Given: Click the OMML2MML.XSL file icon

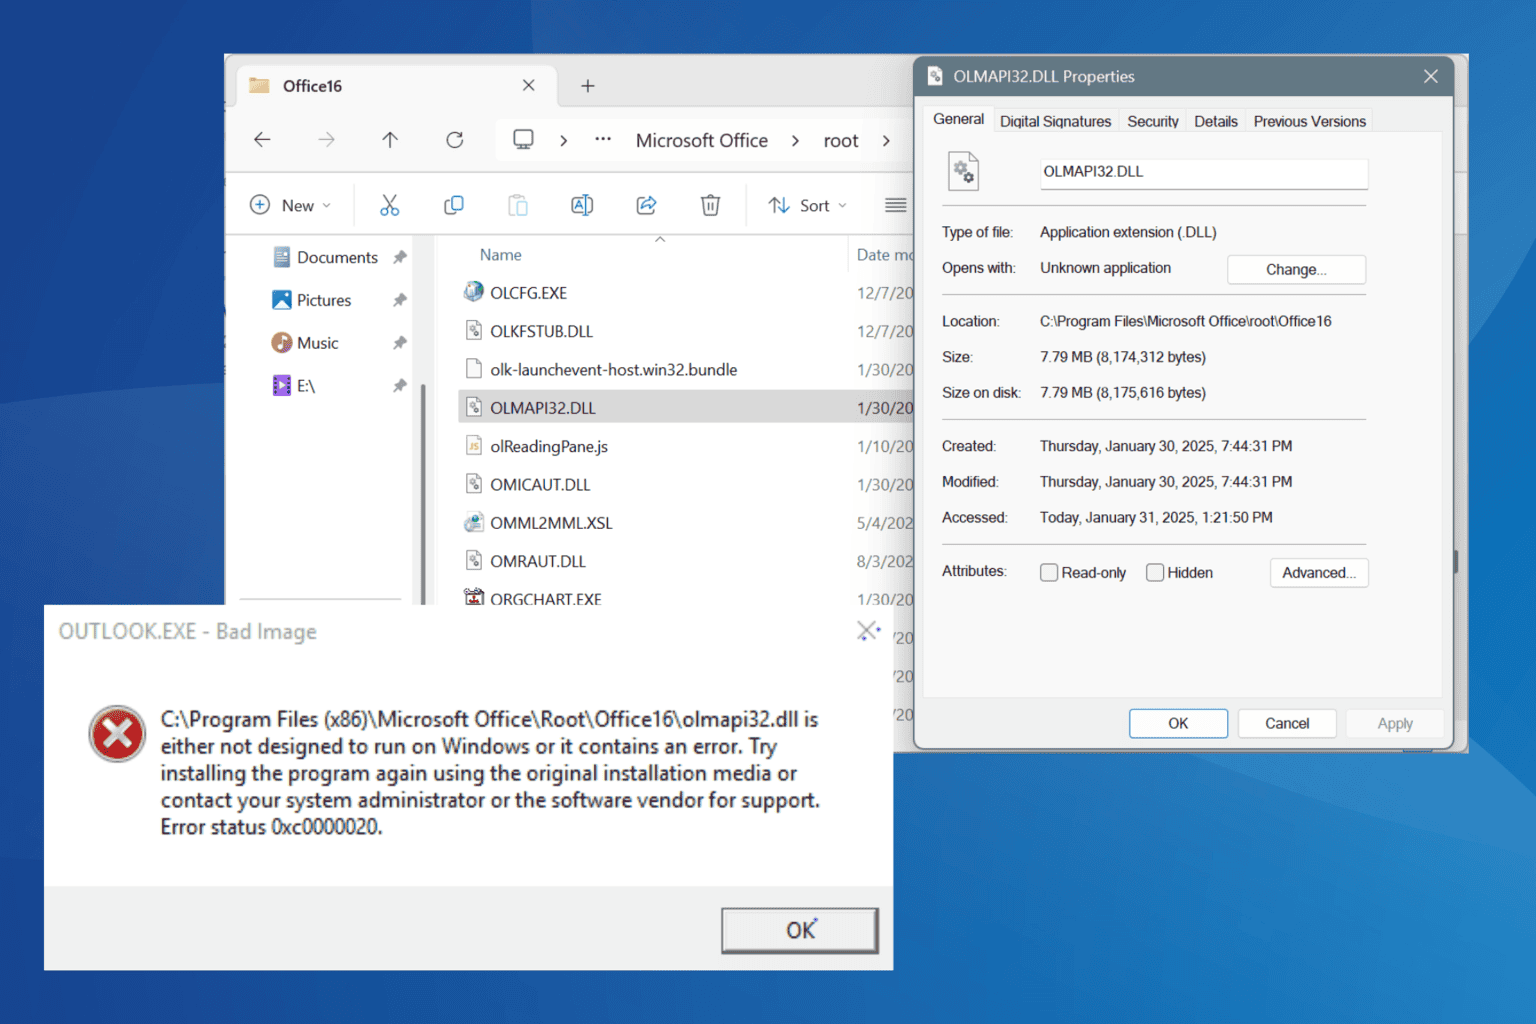Looking at the screenshot, I should pyautogui.click(x=474, y=522).
